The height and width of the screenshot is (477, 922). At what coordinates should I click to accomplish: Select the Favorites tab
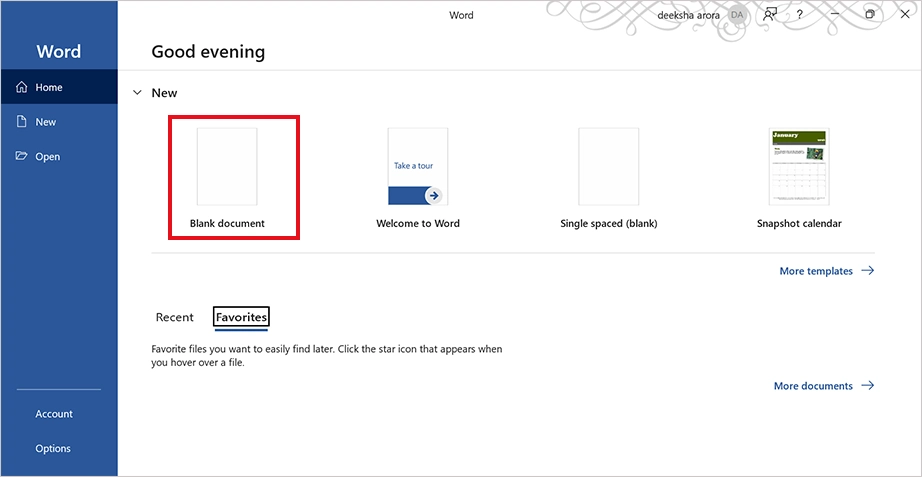(x=241, y=317)
